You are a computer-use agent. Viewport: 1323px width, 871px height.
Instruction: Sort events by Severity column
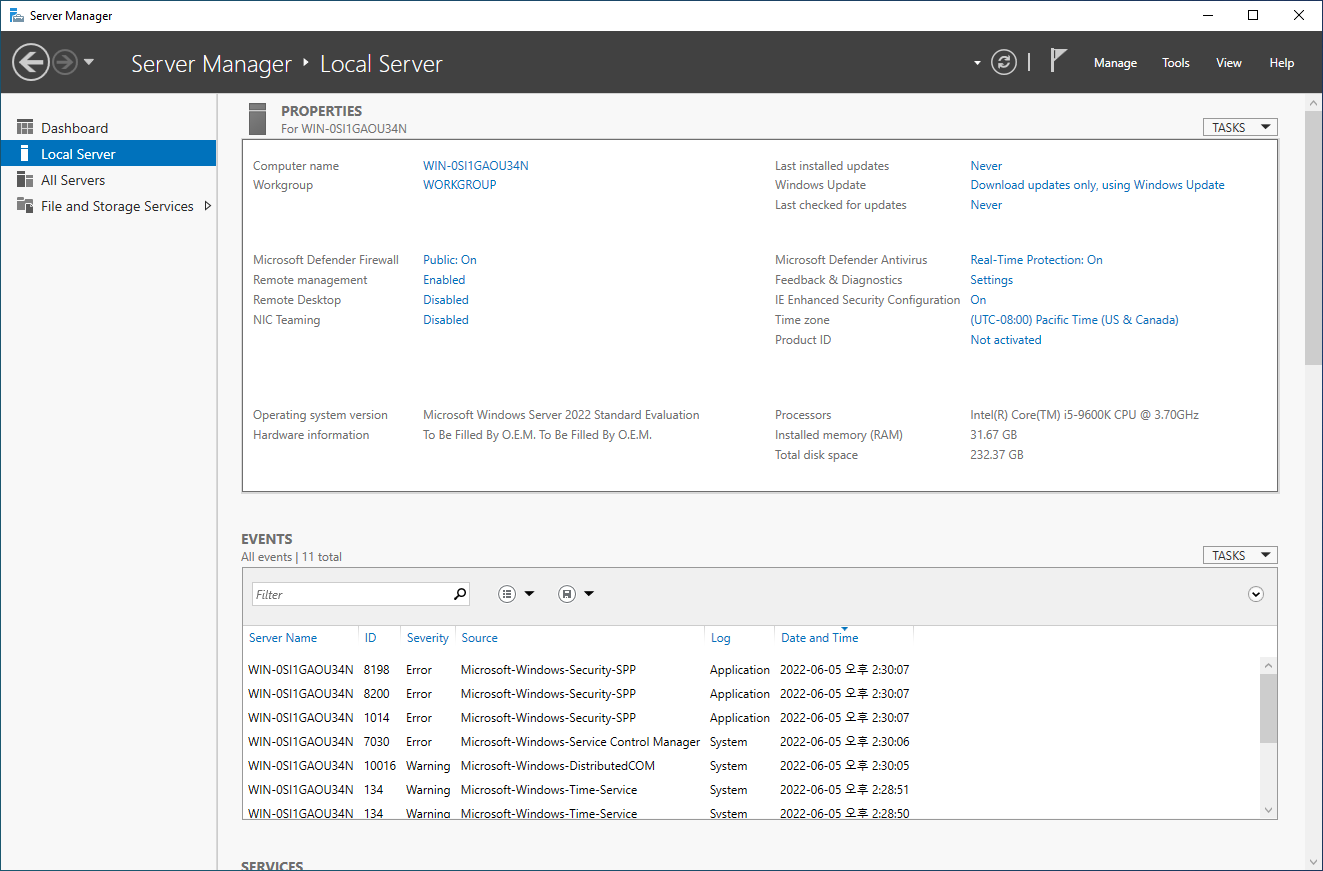click(x=428, y=638)
